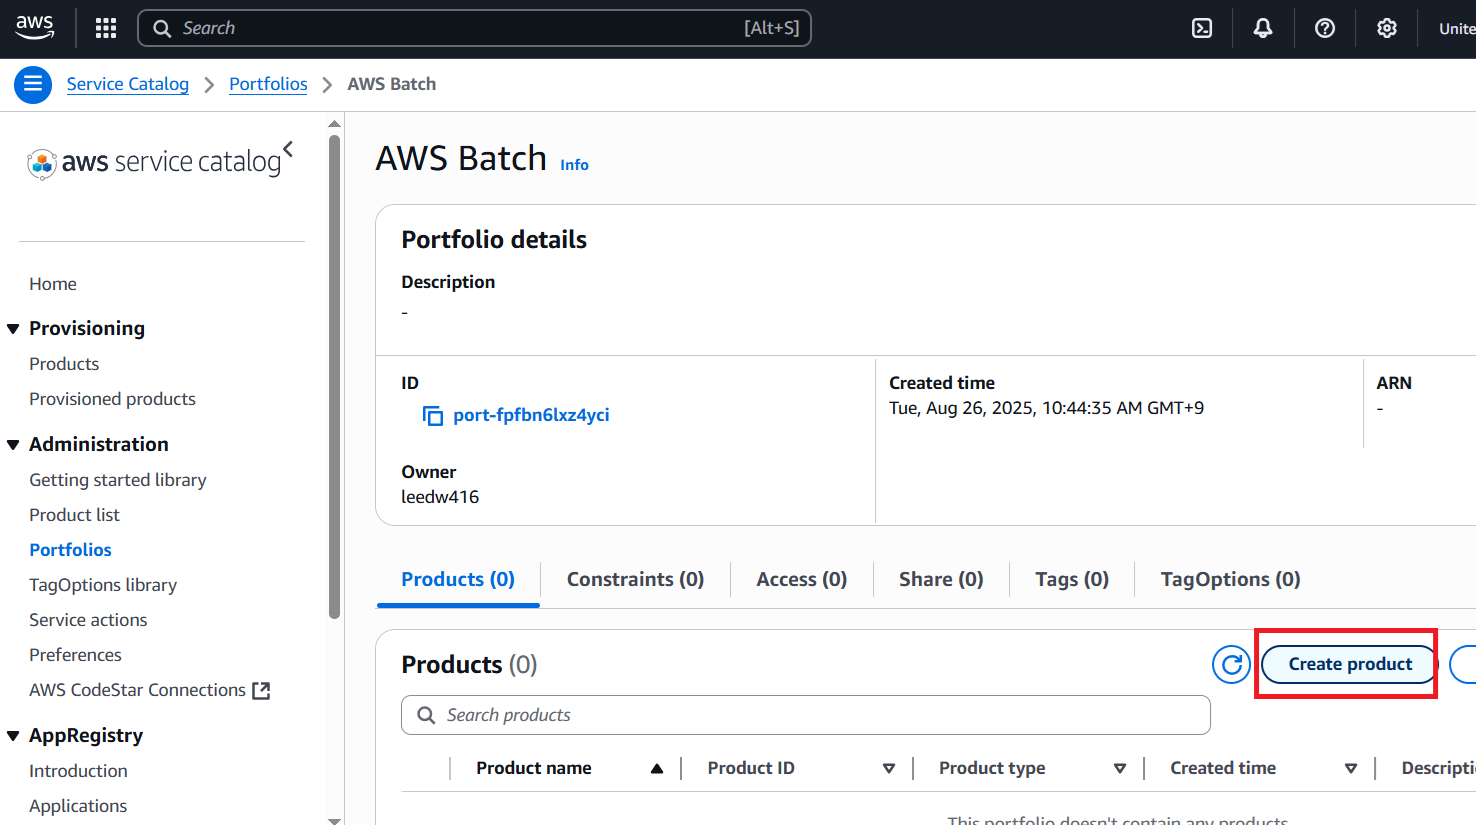Refresh the Products list
This screenshot has height=825, width=1476.
click(1231, 664)
